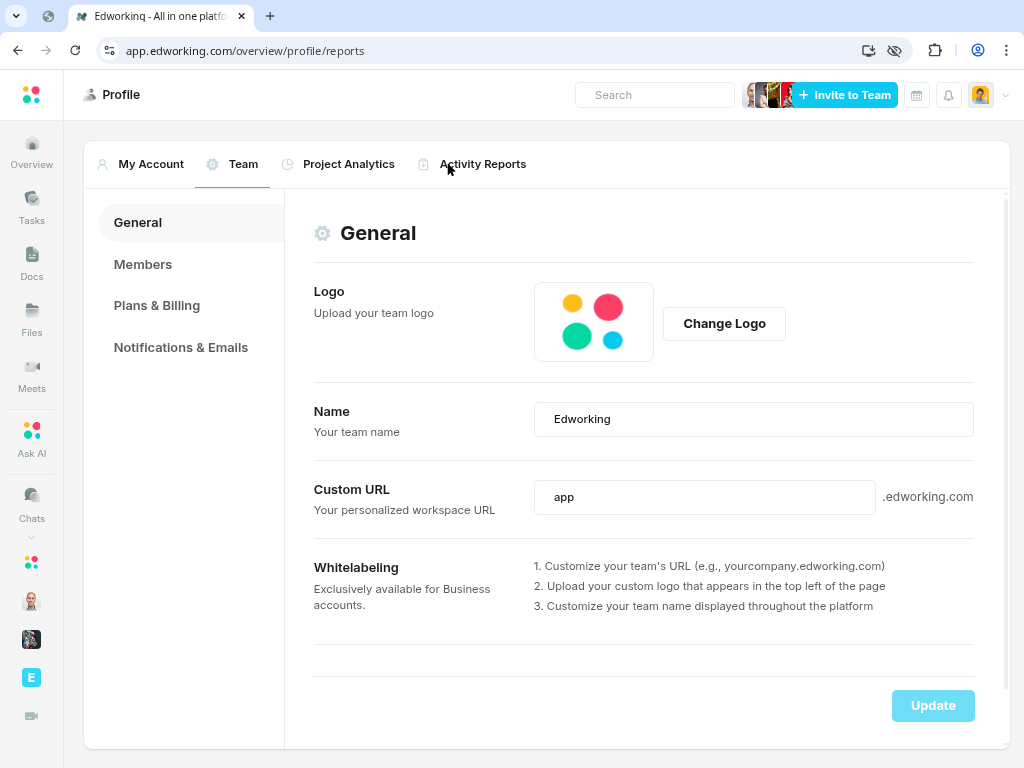Click the team Name input field
The image size is (1024, 768).
click(x=753, y=419)
